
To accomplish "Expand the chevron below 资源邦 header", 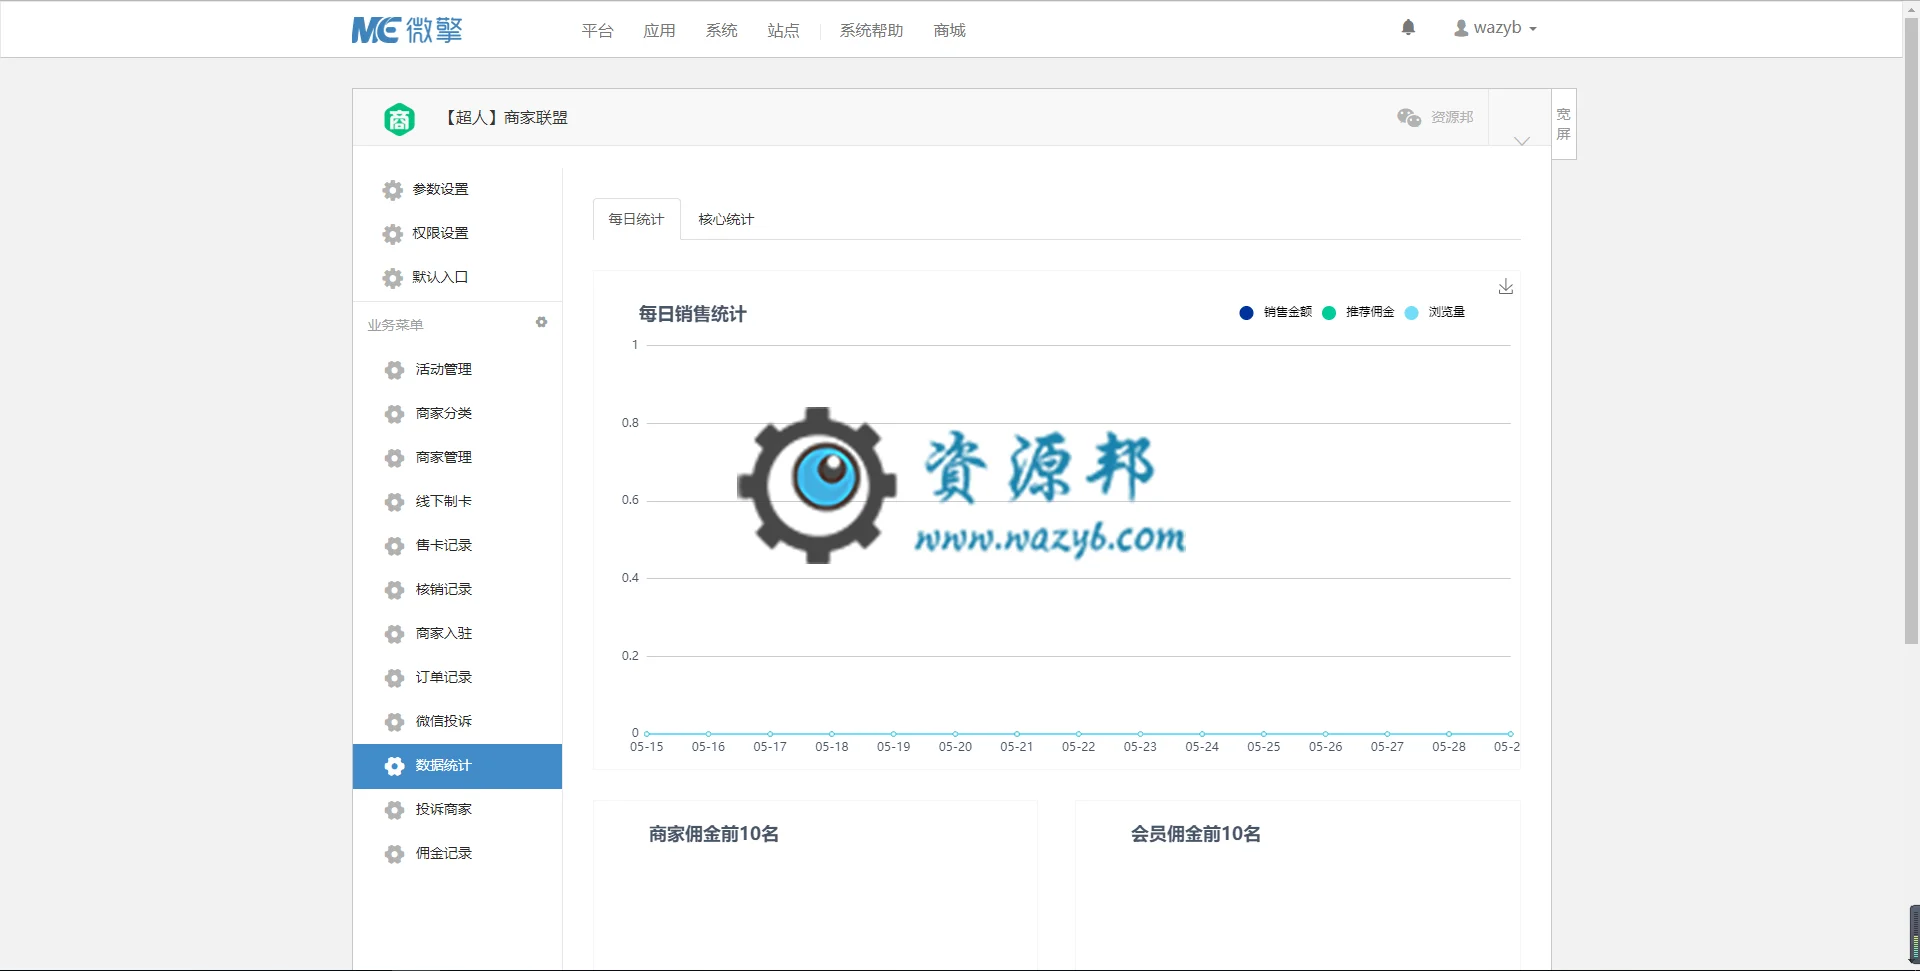I will (1521, 141).
